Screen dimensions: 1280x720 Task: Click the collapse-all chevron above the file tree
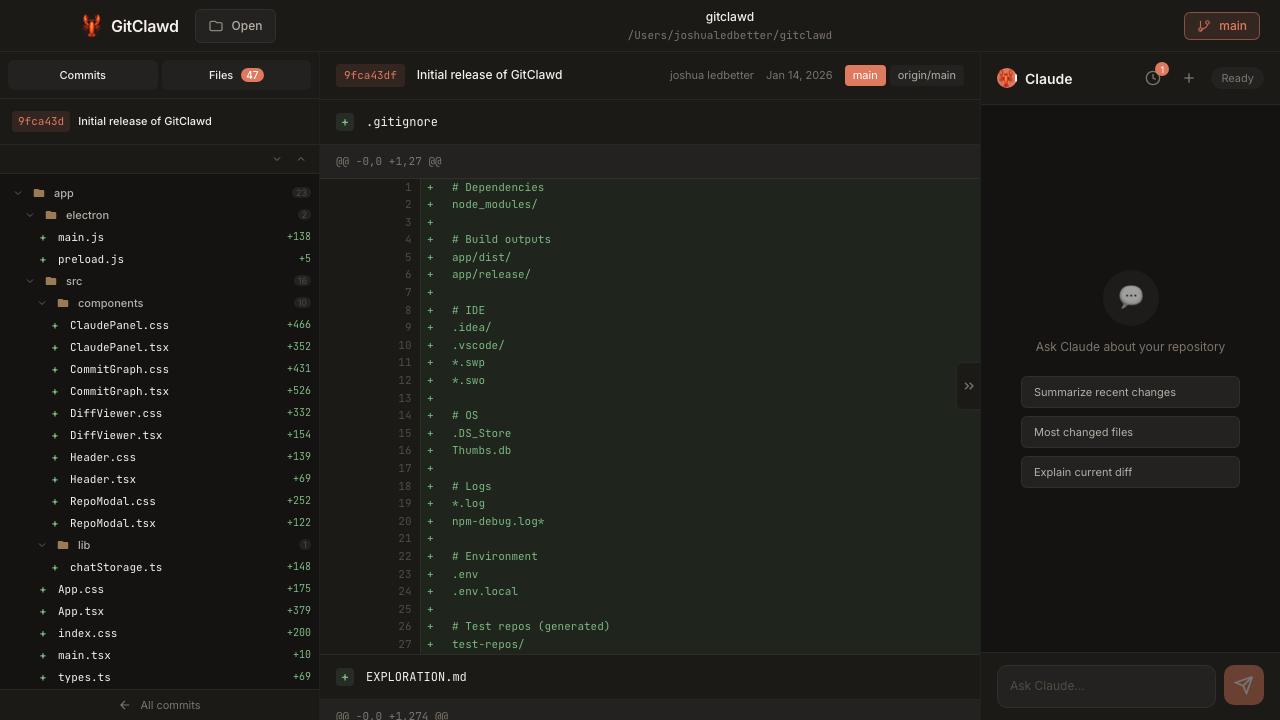(x=300, y=158)
